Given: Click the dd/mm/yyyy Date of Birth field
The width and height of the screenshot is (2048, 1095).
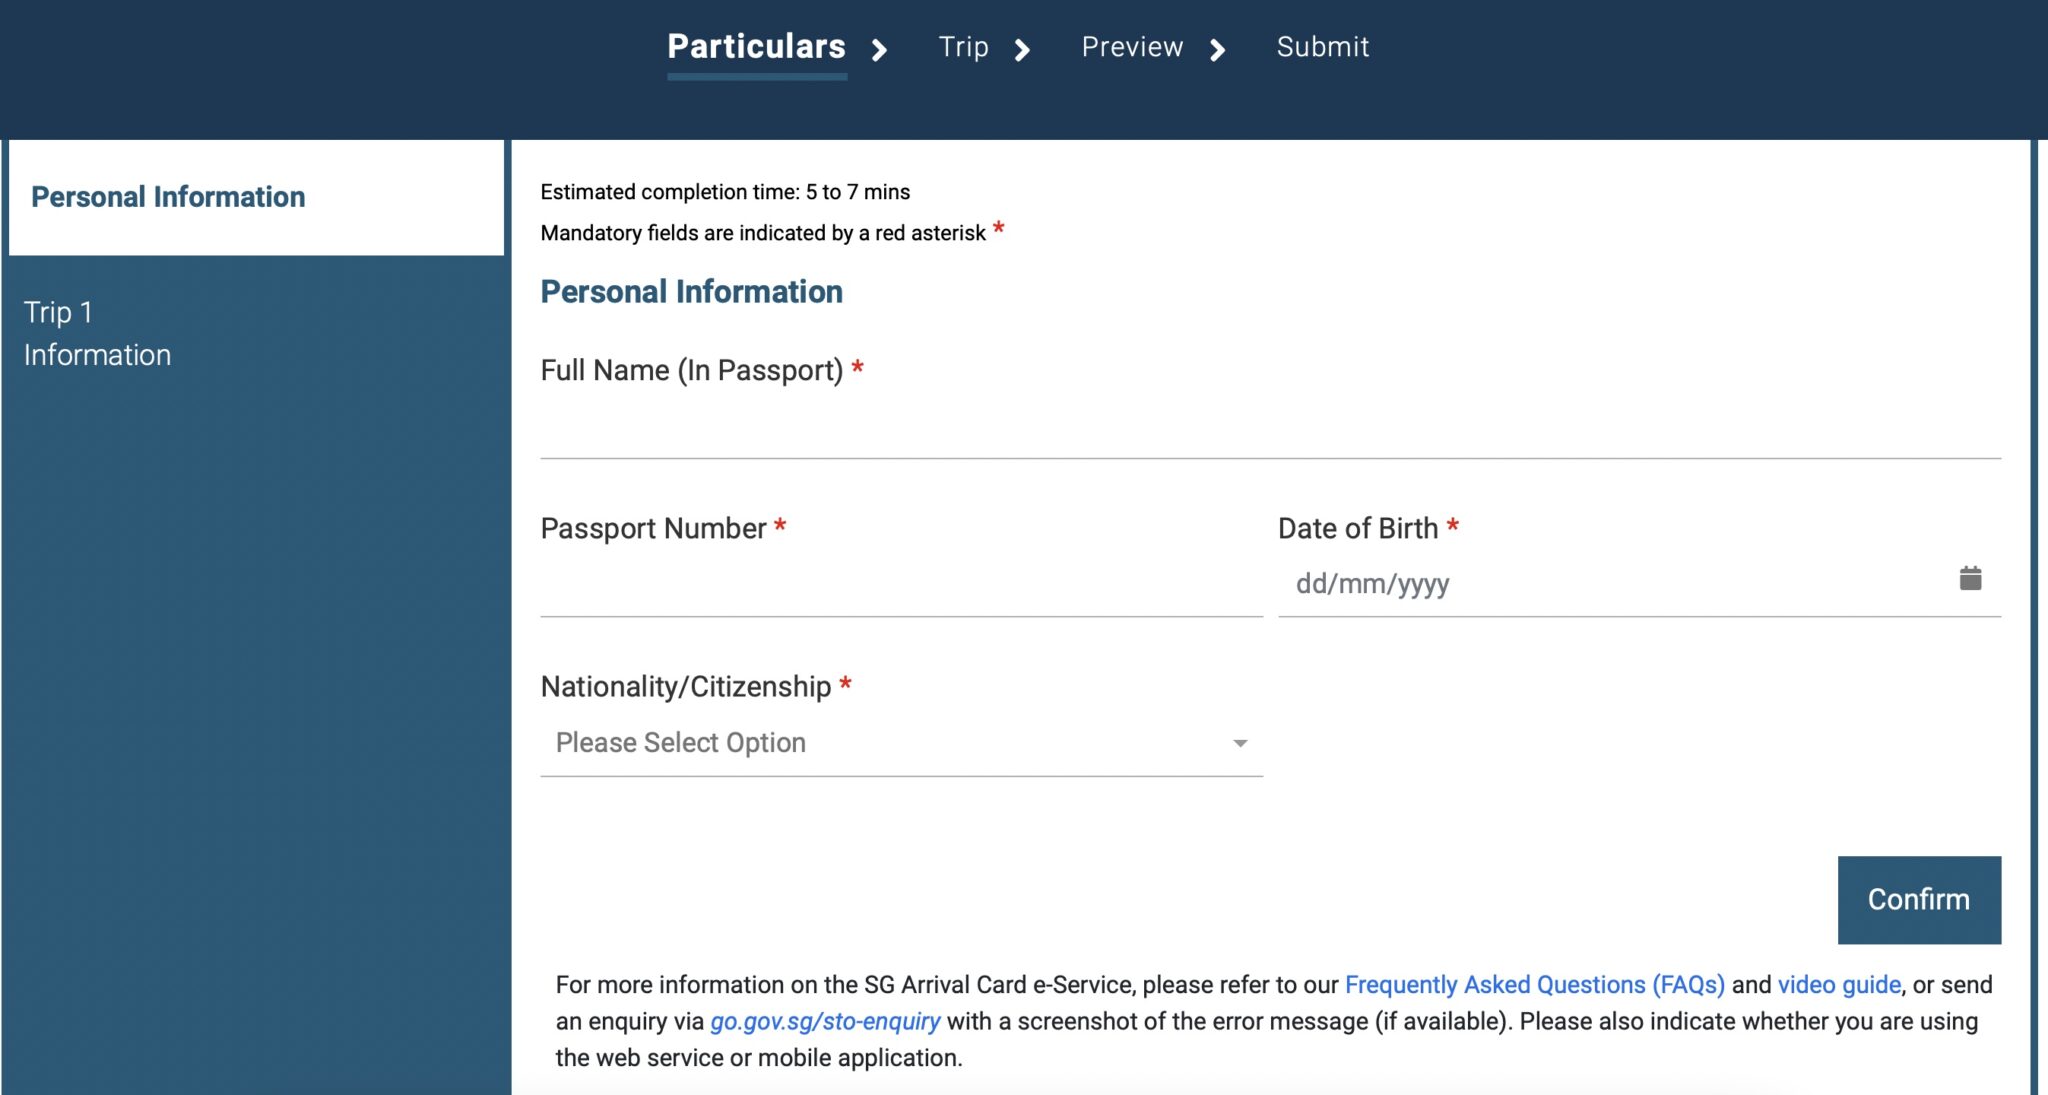Looking at the screenshot, I should [1639, 584].
